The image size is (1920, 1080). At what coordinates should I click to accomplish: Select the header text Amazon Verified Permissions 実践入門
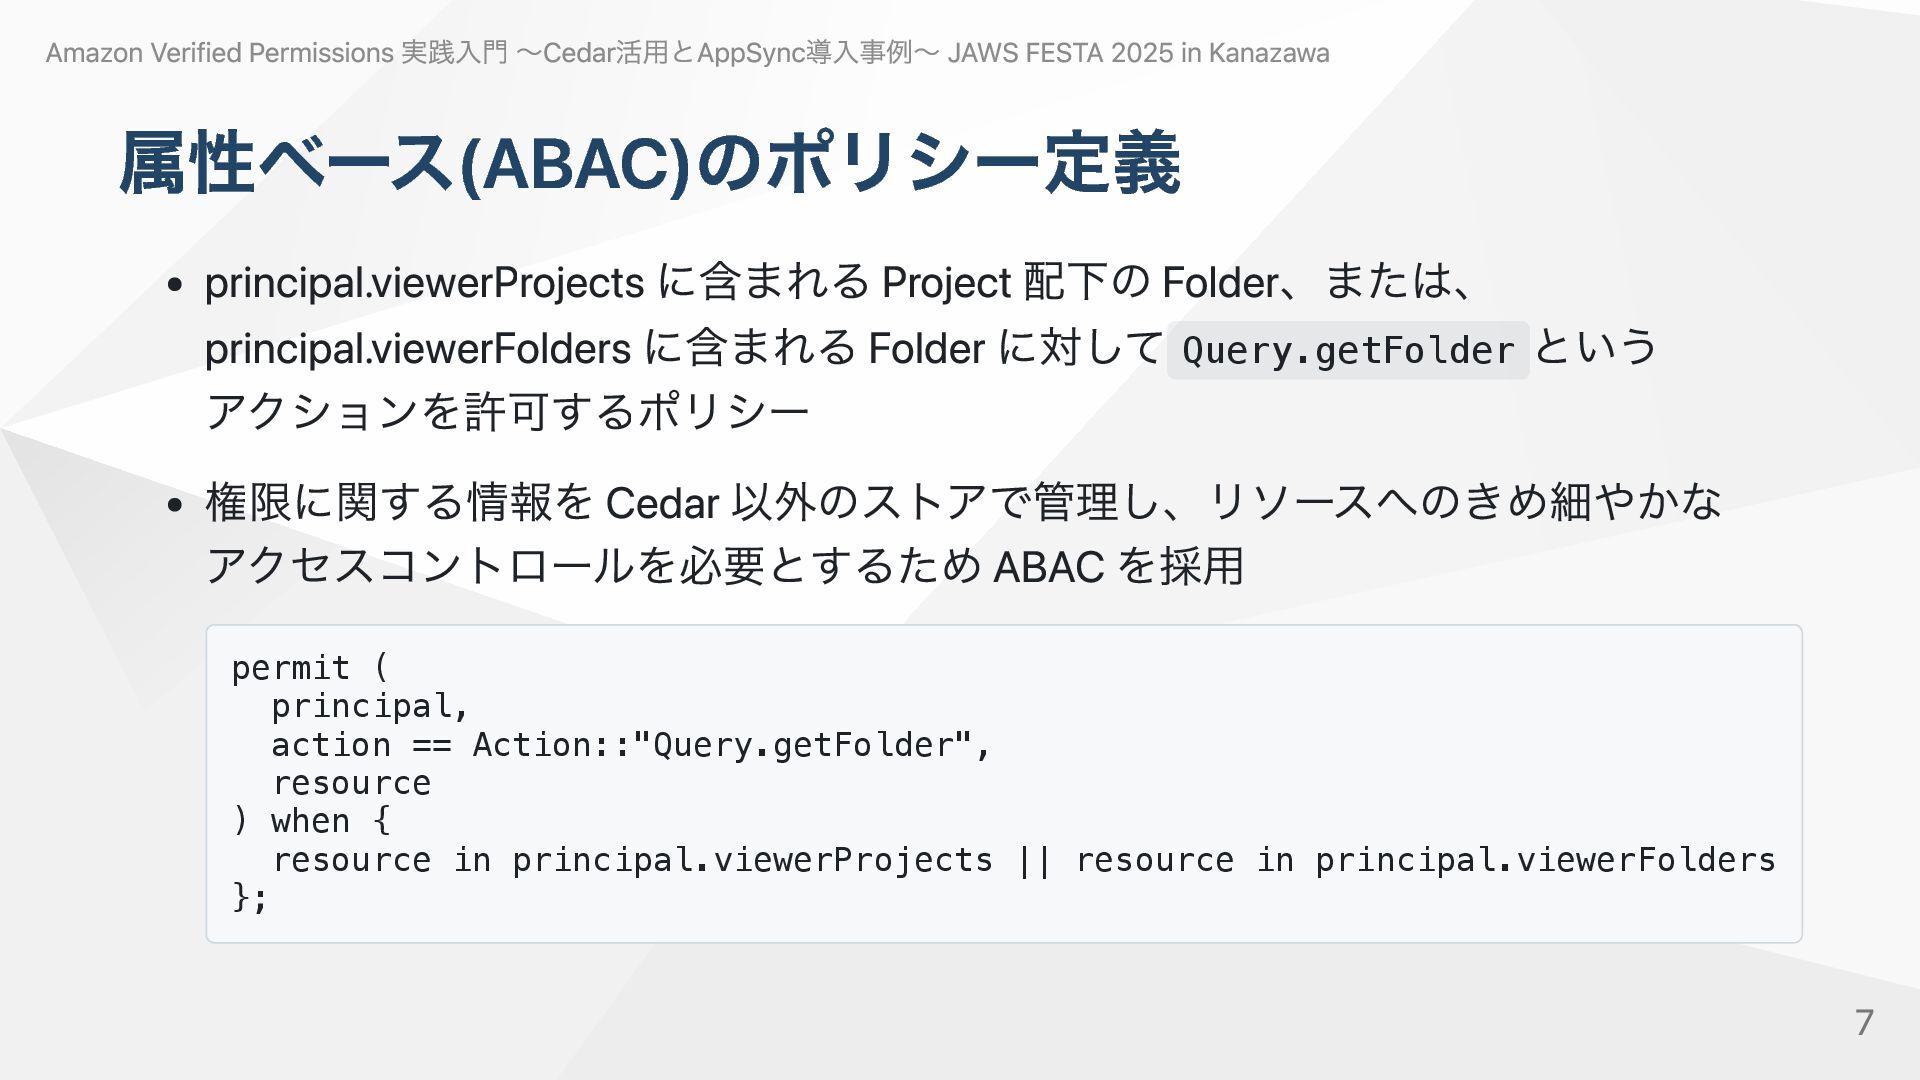click(x=276, y=53)
